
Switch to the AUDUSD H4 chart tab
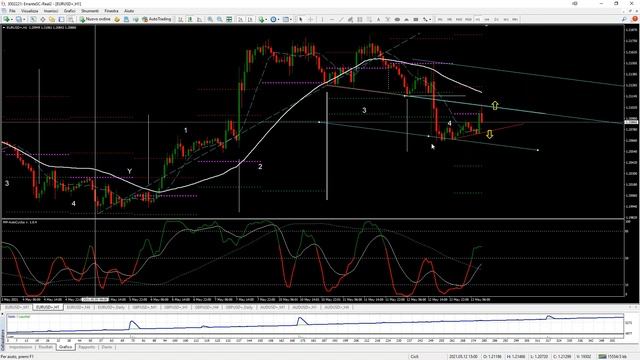[336, 307]
